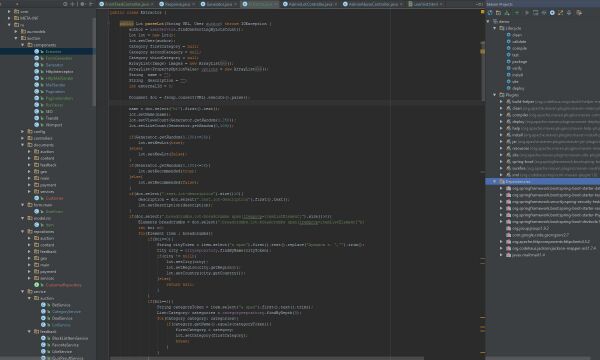Click editor vertical scrollbar thumb
The width and height of the screenshot is (600, 360).
483,71
